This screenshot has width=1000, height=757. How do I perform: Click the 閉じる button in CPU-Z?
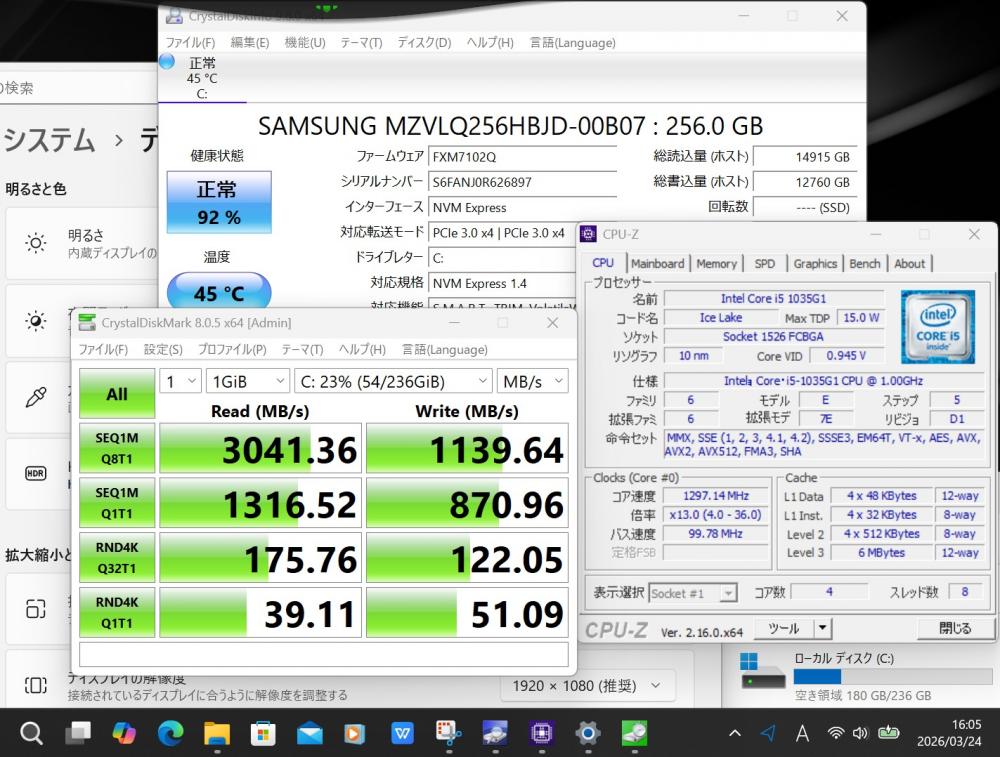(955, 628)
